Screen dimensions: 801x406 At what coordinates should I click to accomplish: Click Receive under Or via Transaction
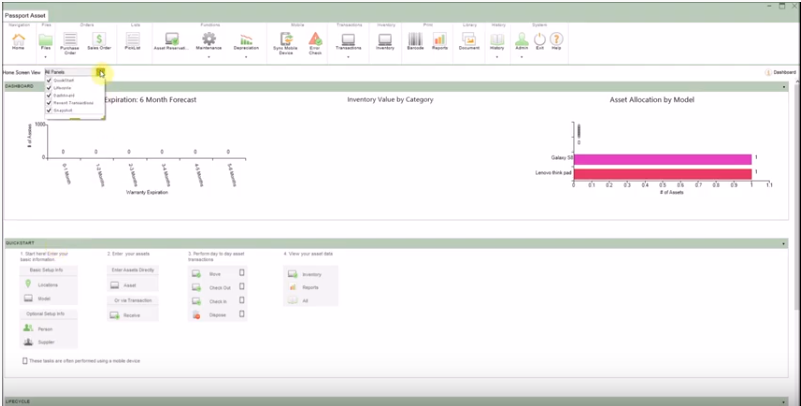(x=125, y=316)
